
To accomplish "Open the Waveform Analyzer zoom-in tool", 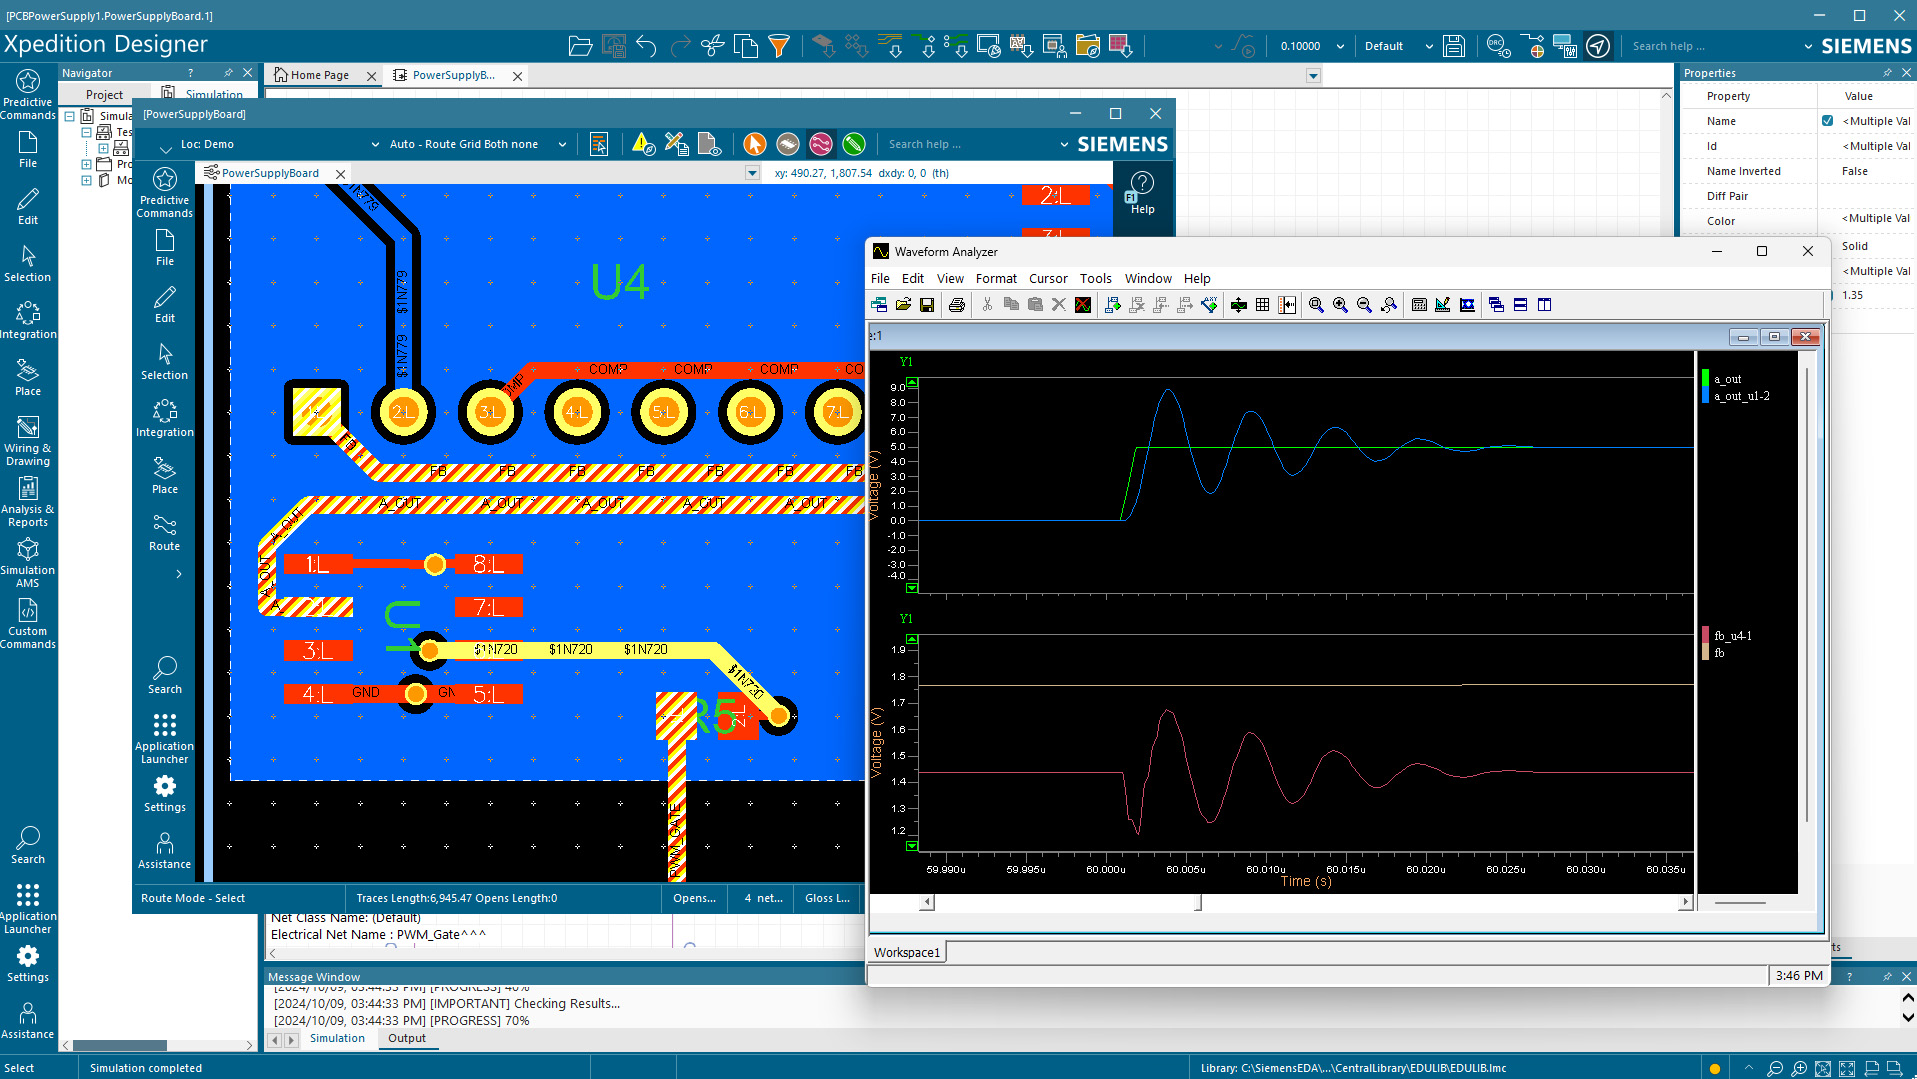I will click(1340, 305).
